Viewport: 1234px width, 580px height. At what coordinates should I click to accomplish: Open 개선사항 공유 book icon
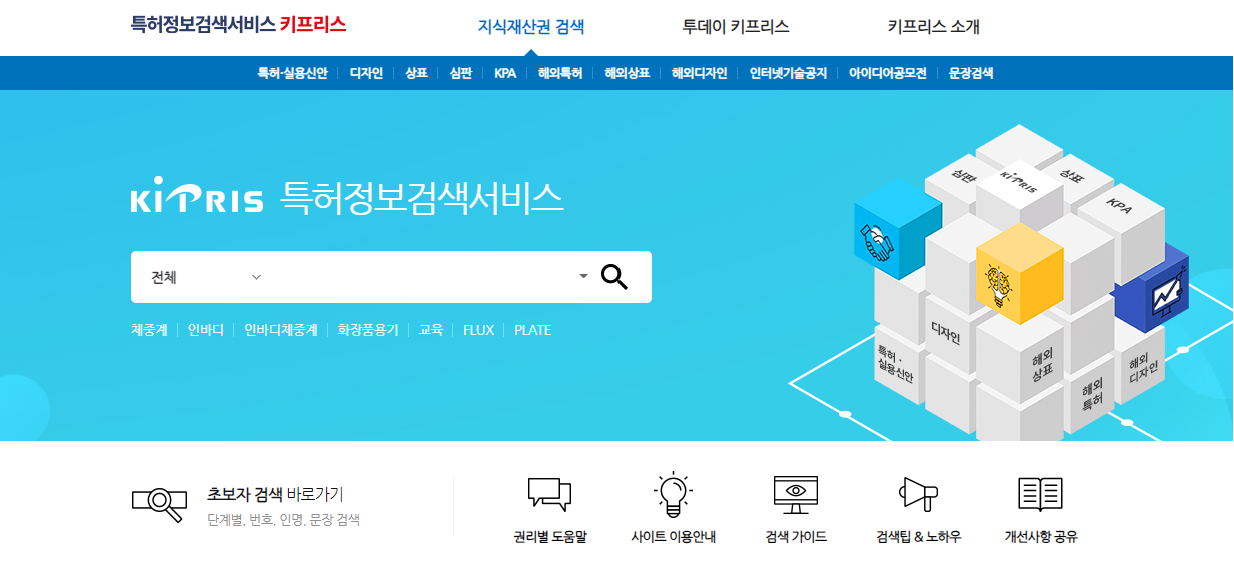pyautogui.click(x=1040, y=494)
